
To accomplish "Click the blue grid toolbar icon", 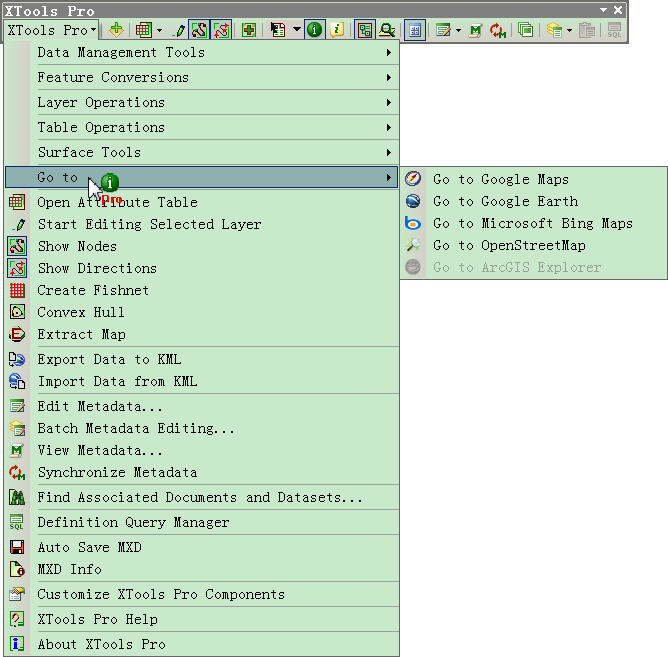I will tap(415, 30).
